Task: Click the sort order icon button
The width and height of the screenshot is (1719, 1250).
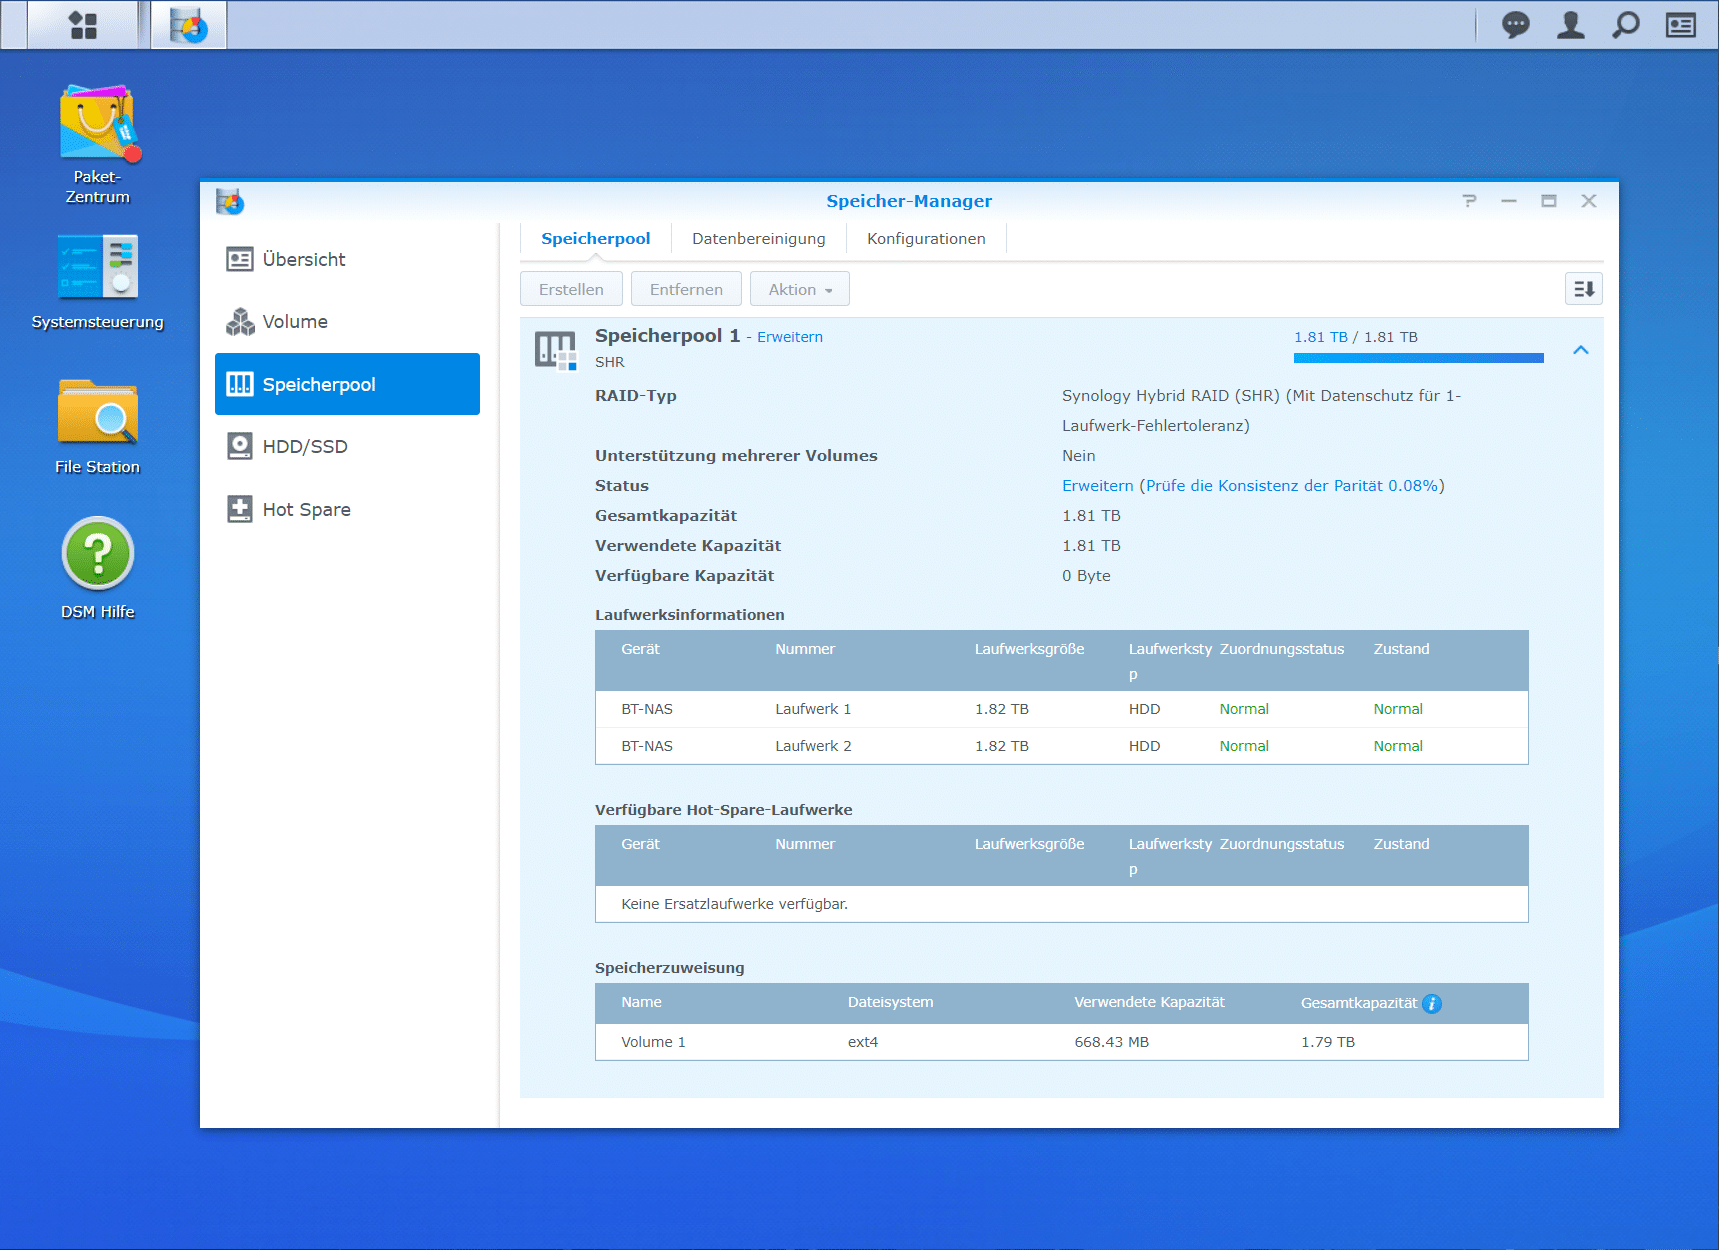Action: pos(1583,289)
